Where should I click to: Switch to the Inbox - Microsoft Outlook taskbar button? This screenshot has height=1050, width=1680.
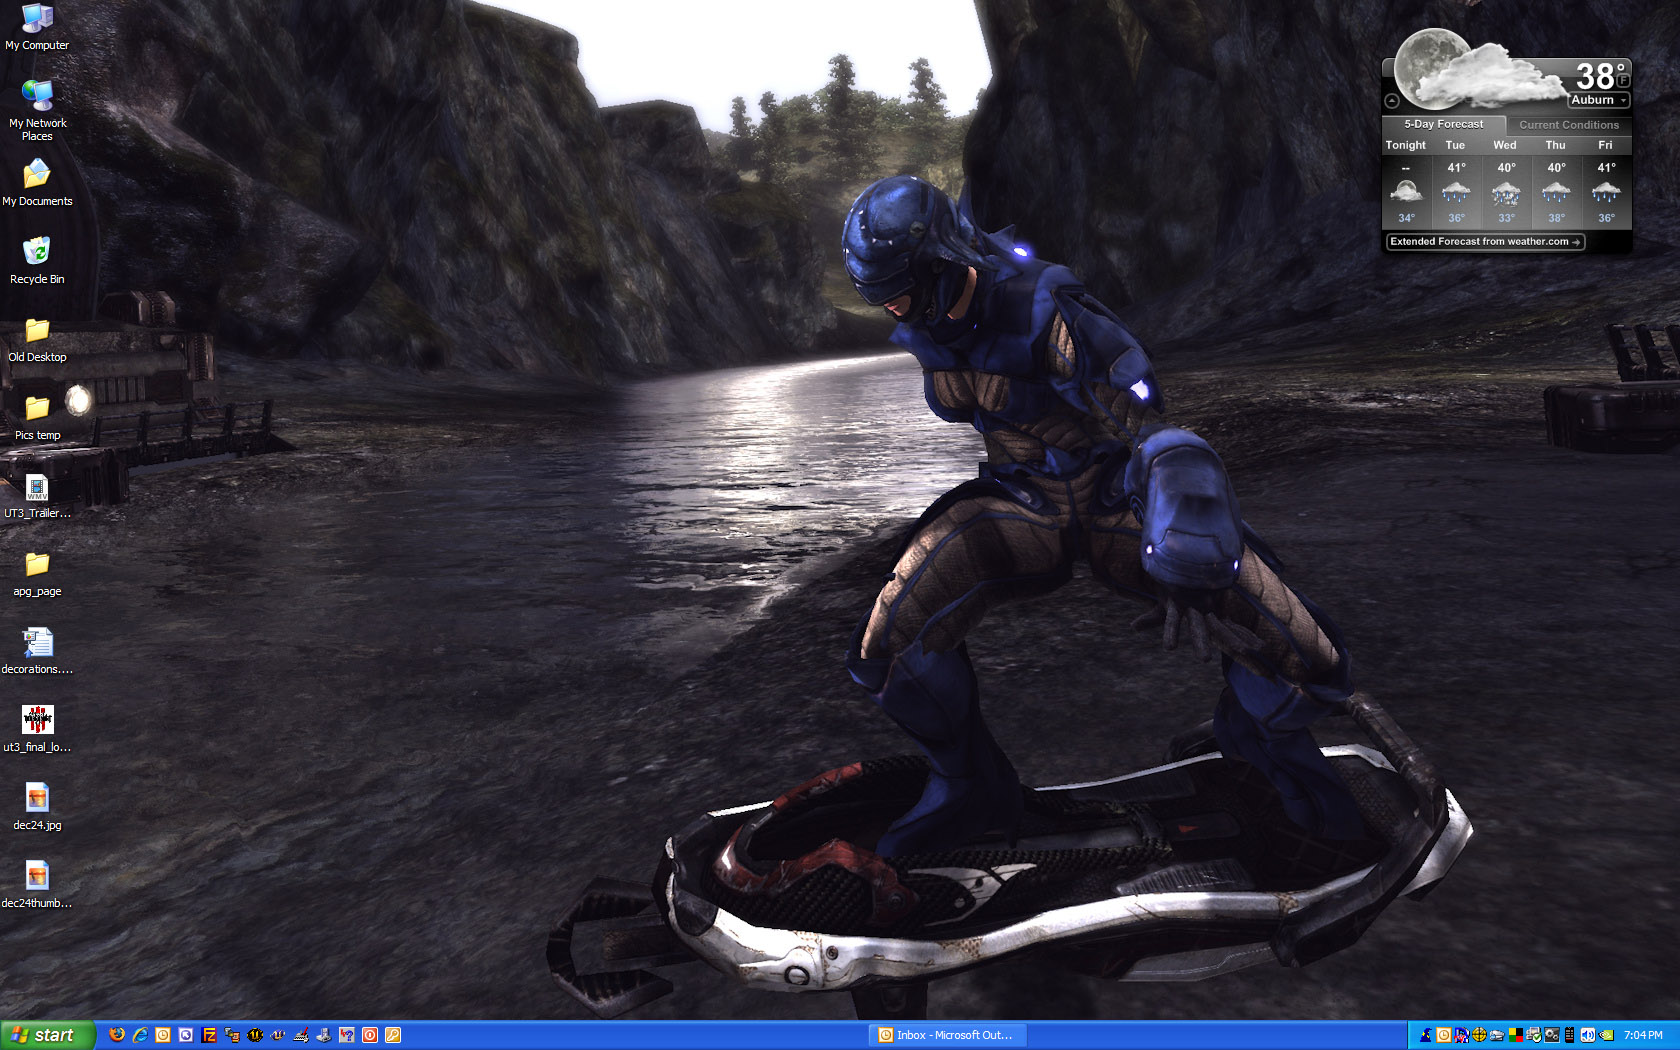tap(948, 1035)
